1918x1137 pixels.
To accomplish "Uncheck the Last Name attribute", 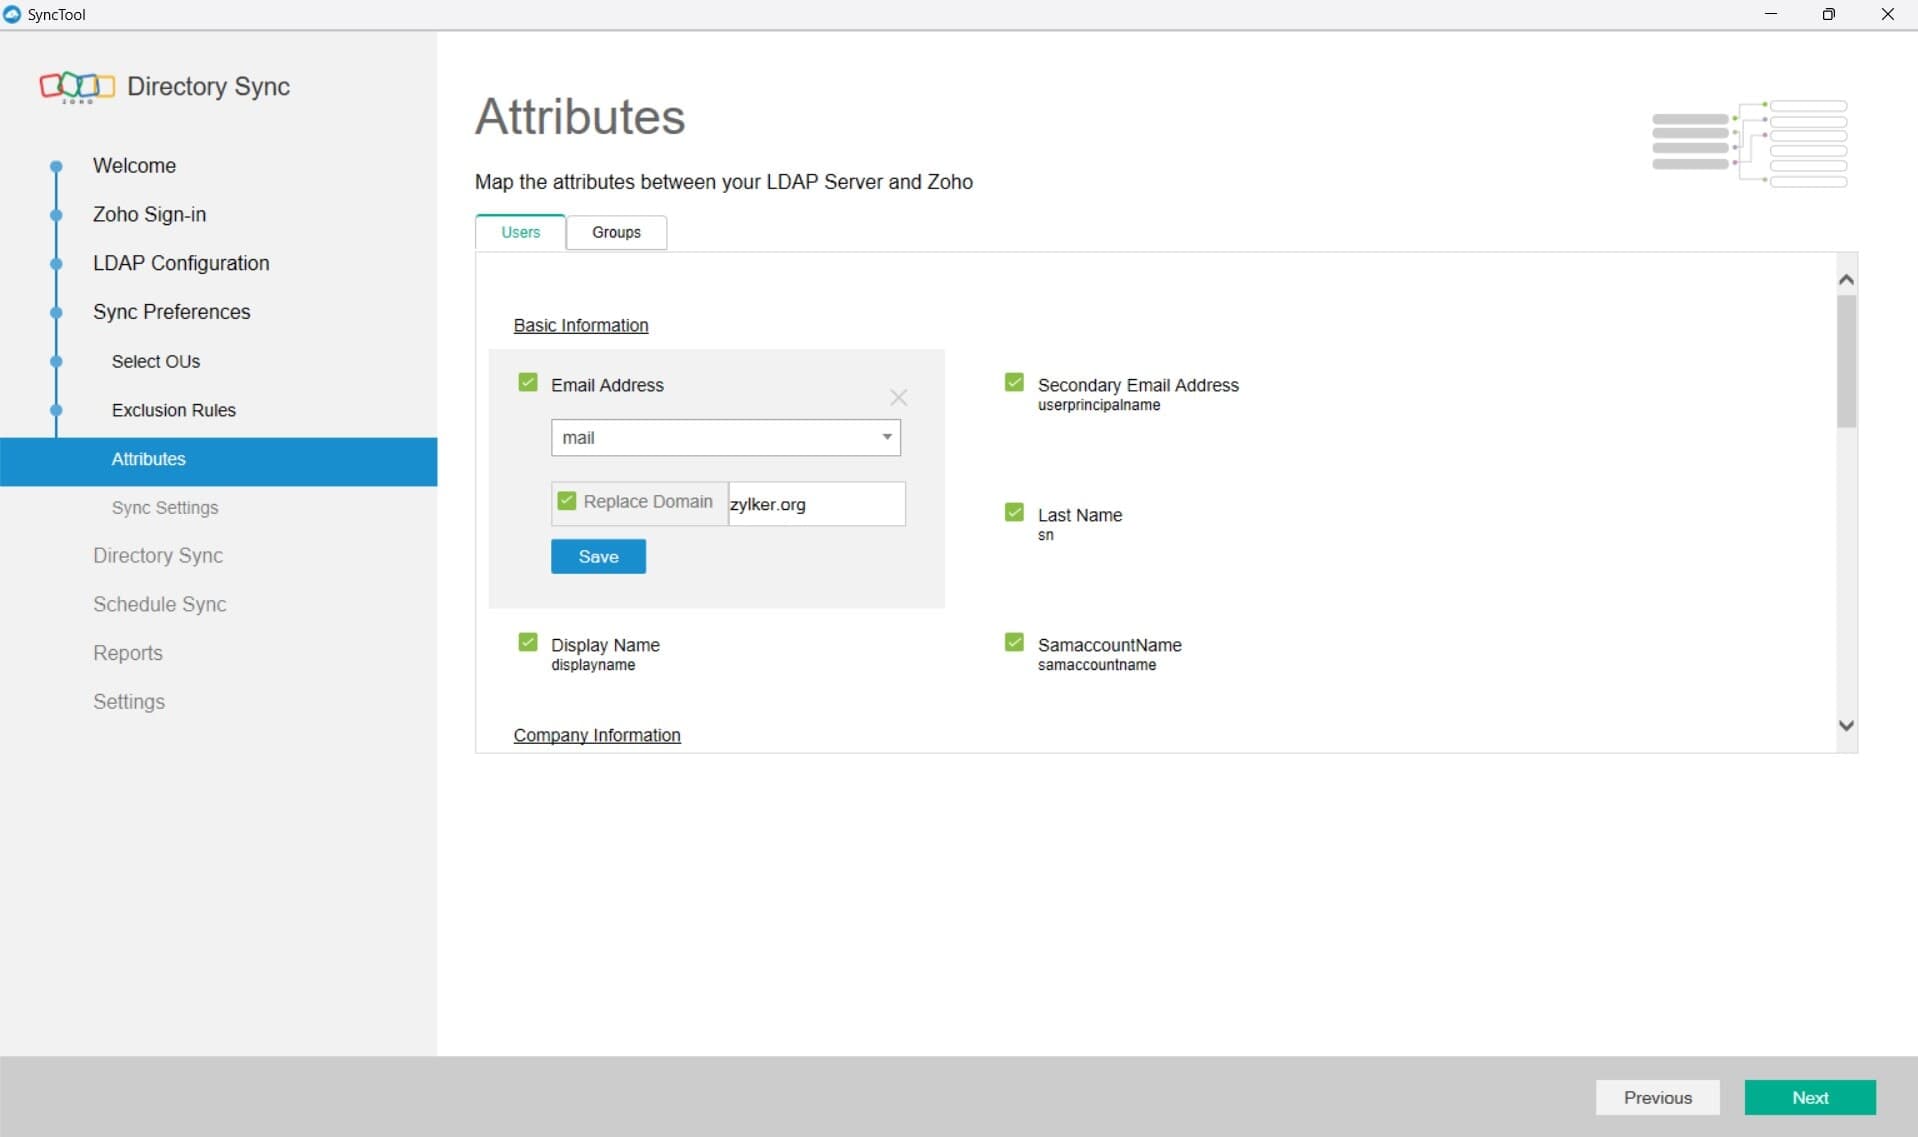I will click(1014, 513).
